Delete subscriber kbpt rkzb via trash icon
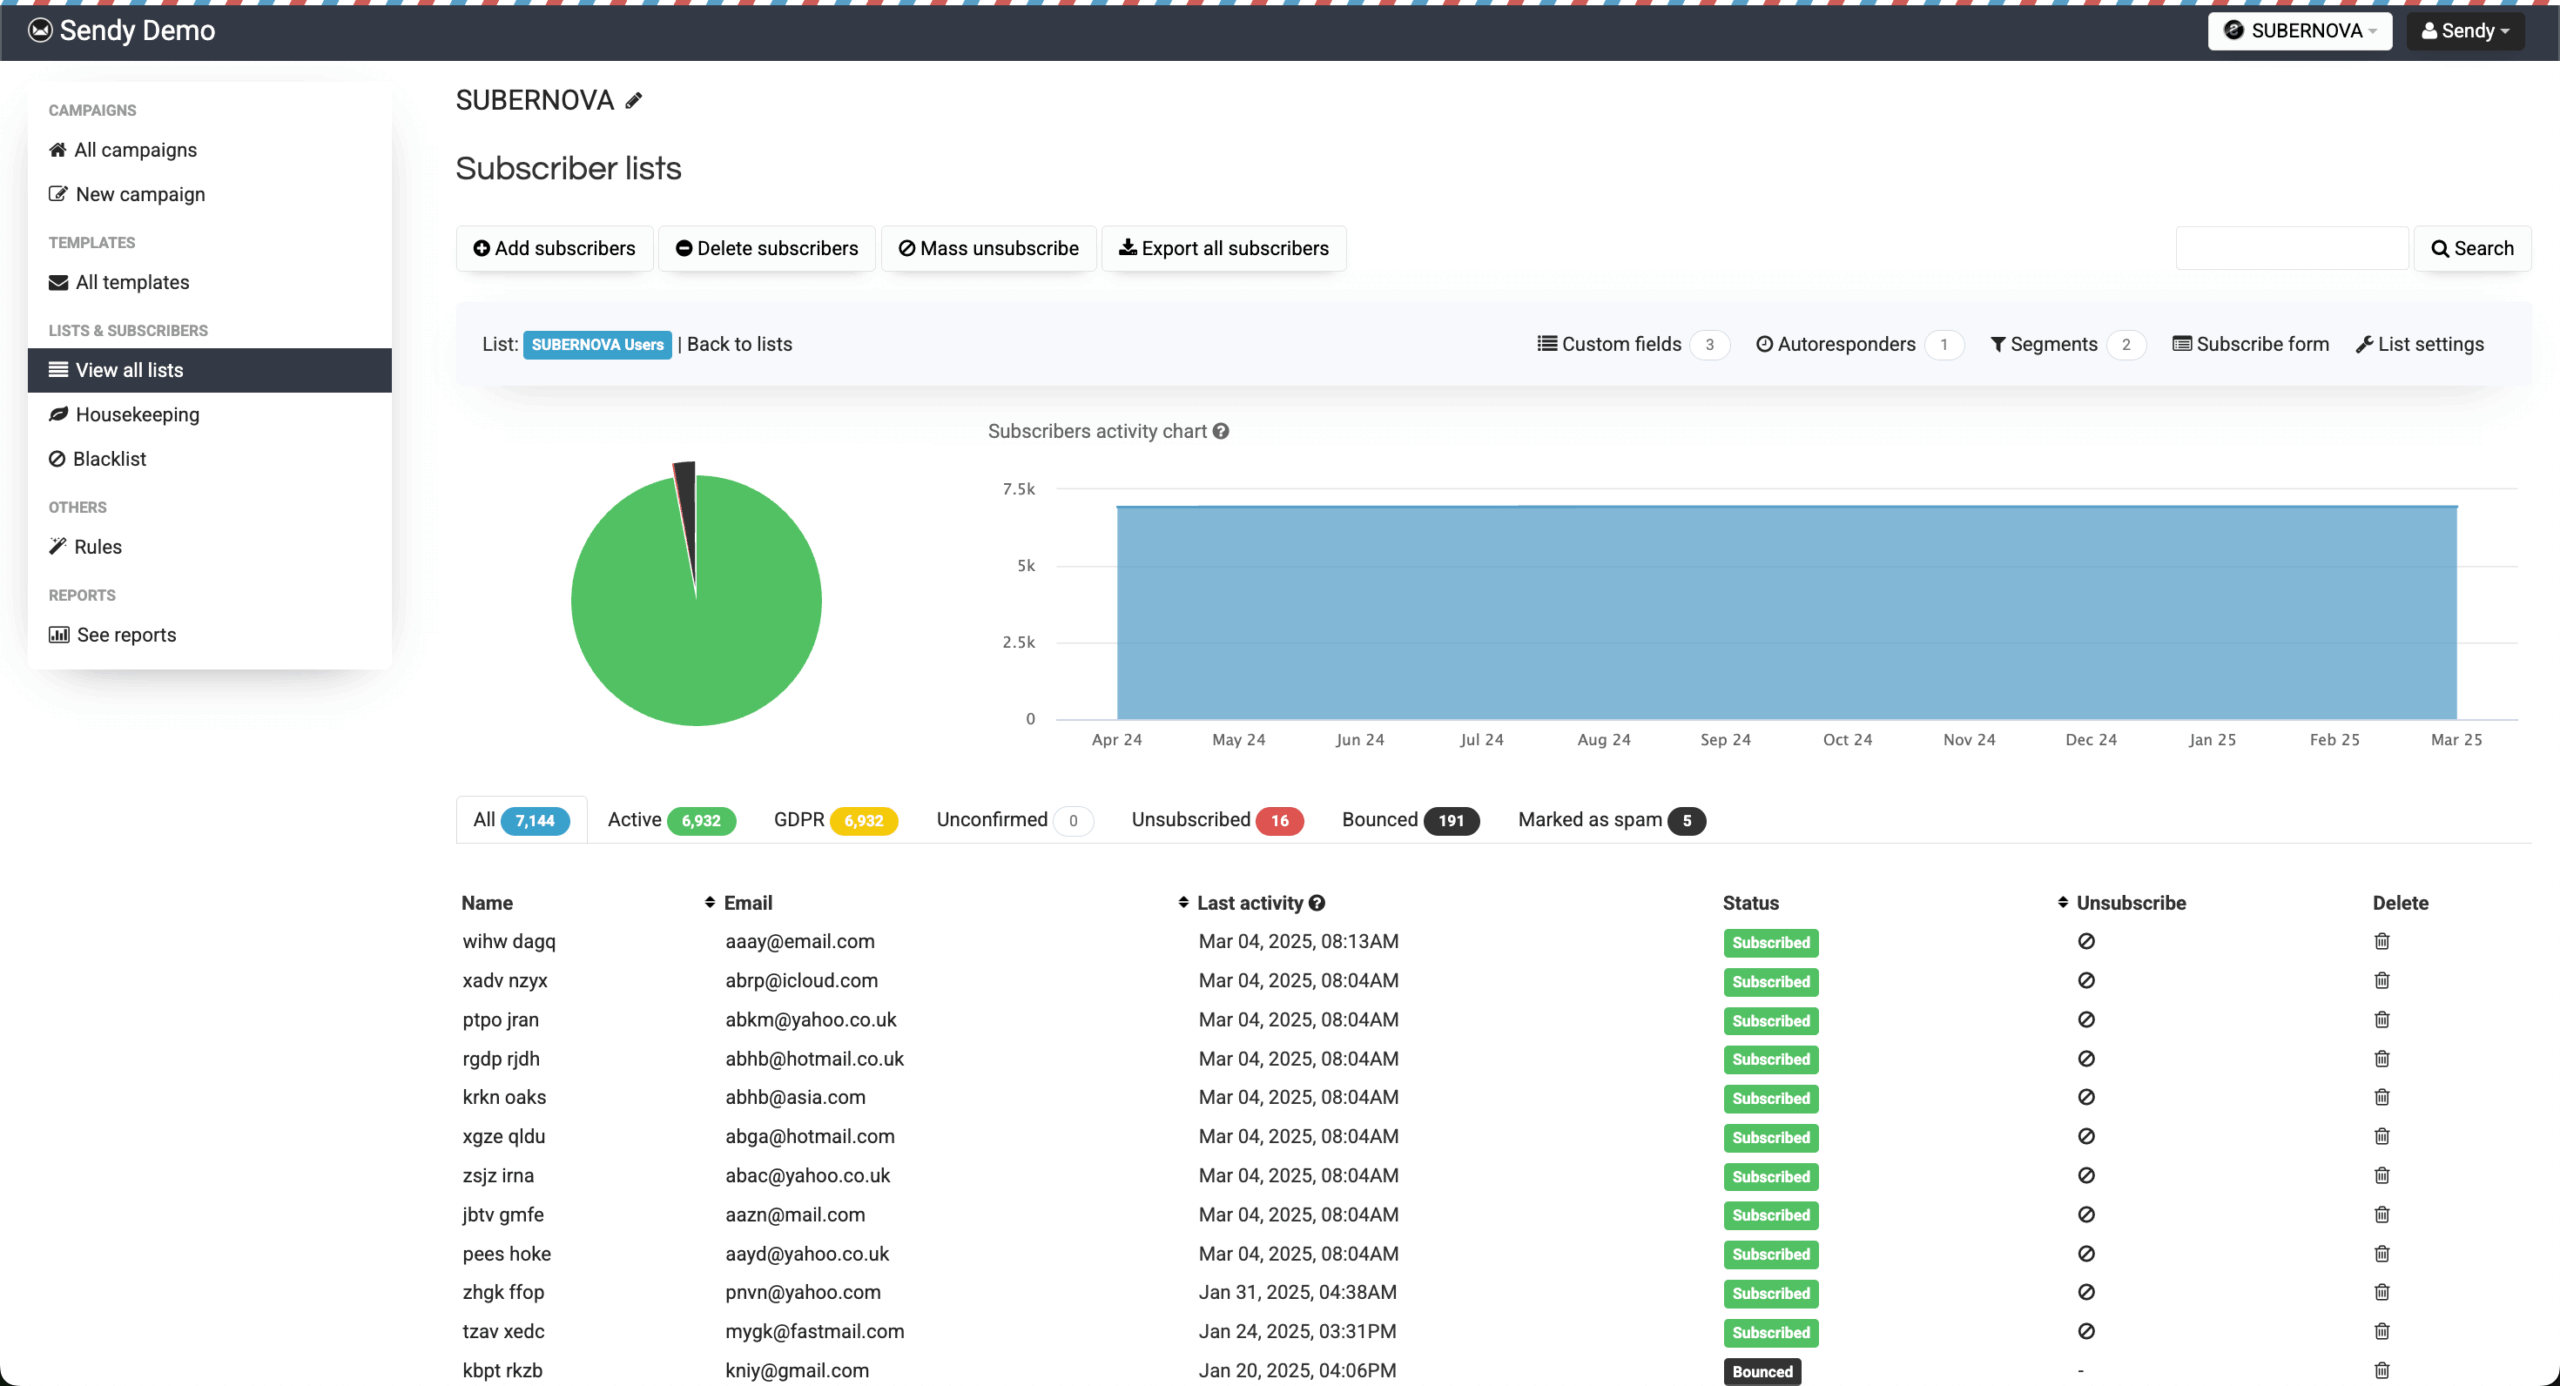 2381,1371
